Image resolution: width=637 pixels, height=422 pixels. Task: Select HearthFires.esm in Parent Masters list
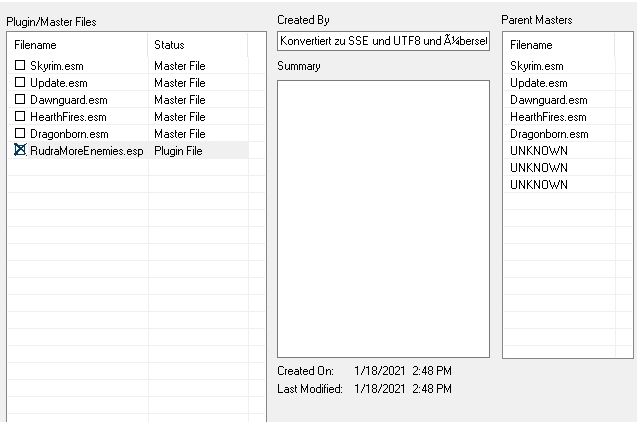(x=548, y=117)
